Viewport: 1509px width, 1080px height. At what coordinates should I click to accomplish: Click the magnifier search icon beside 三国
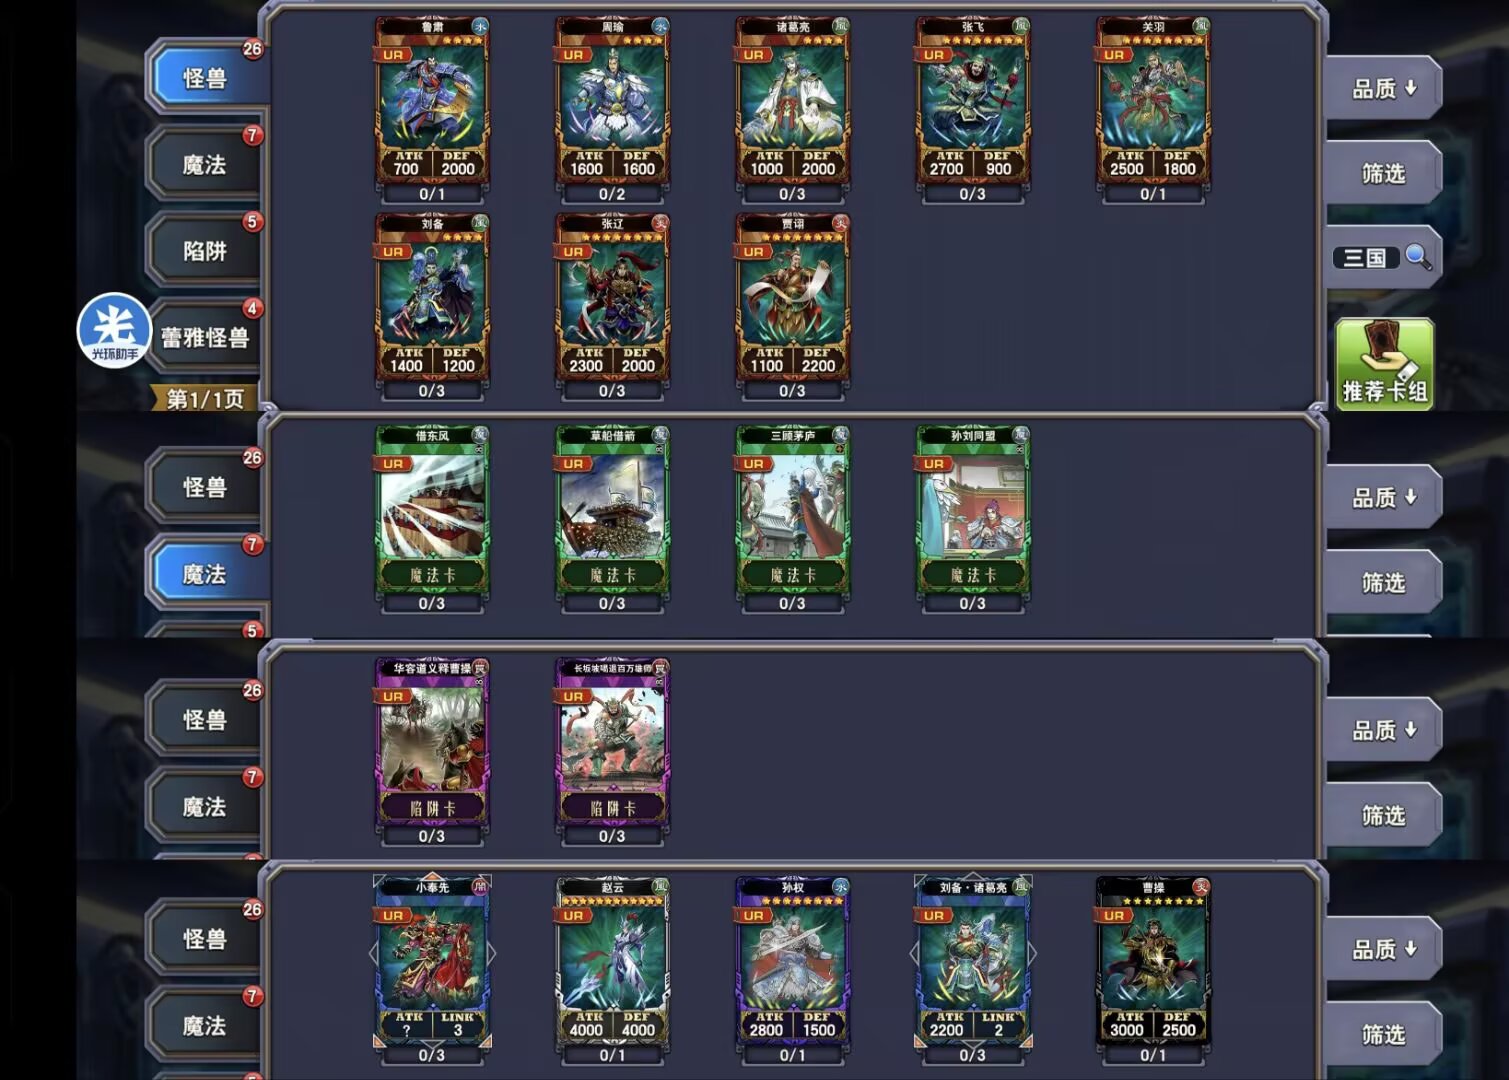(x=1418, y=257)
